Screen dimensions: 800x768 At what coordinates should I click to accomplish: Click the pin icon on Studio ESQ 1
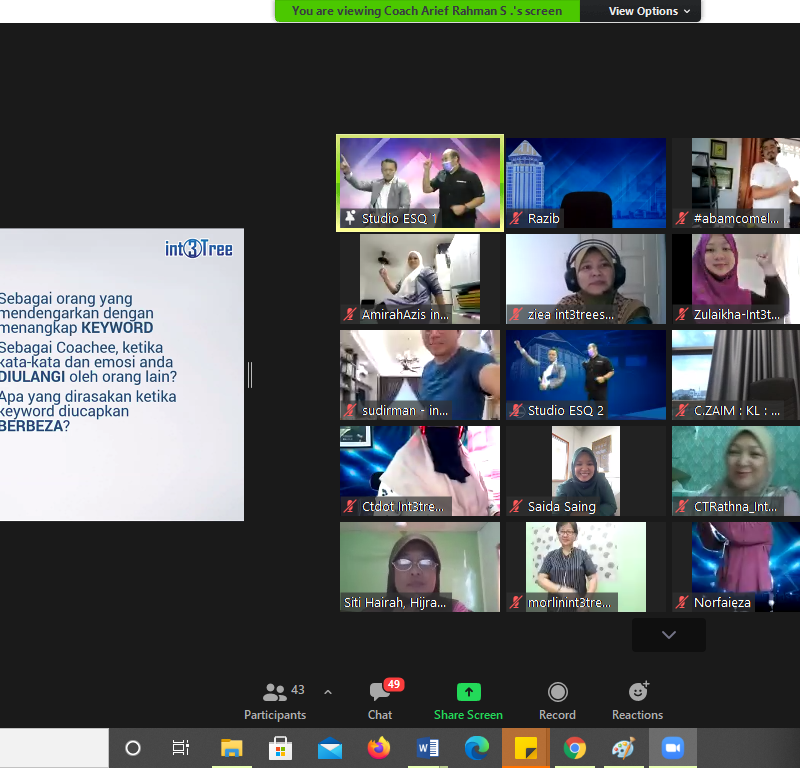(x=350, y=218)
